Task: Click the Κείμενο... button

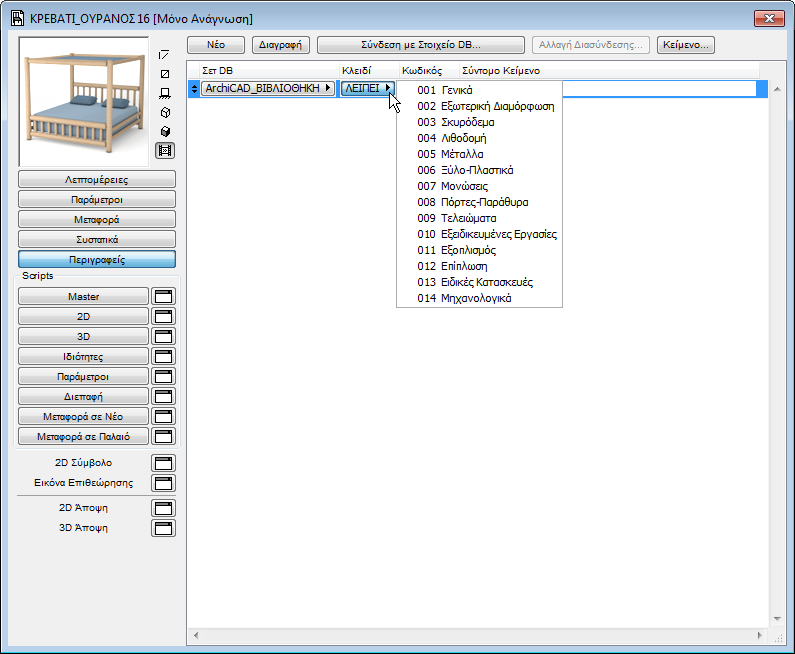Action: point(685,45)
